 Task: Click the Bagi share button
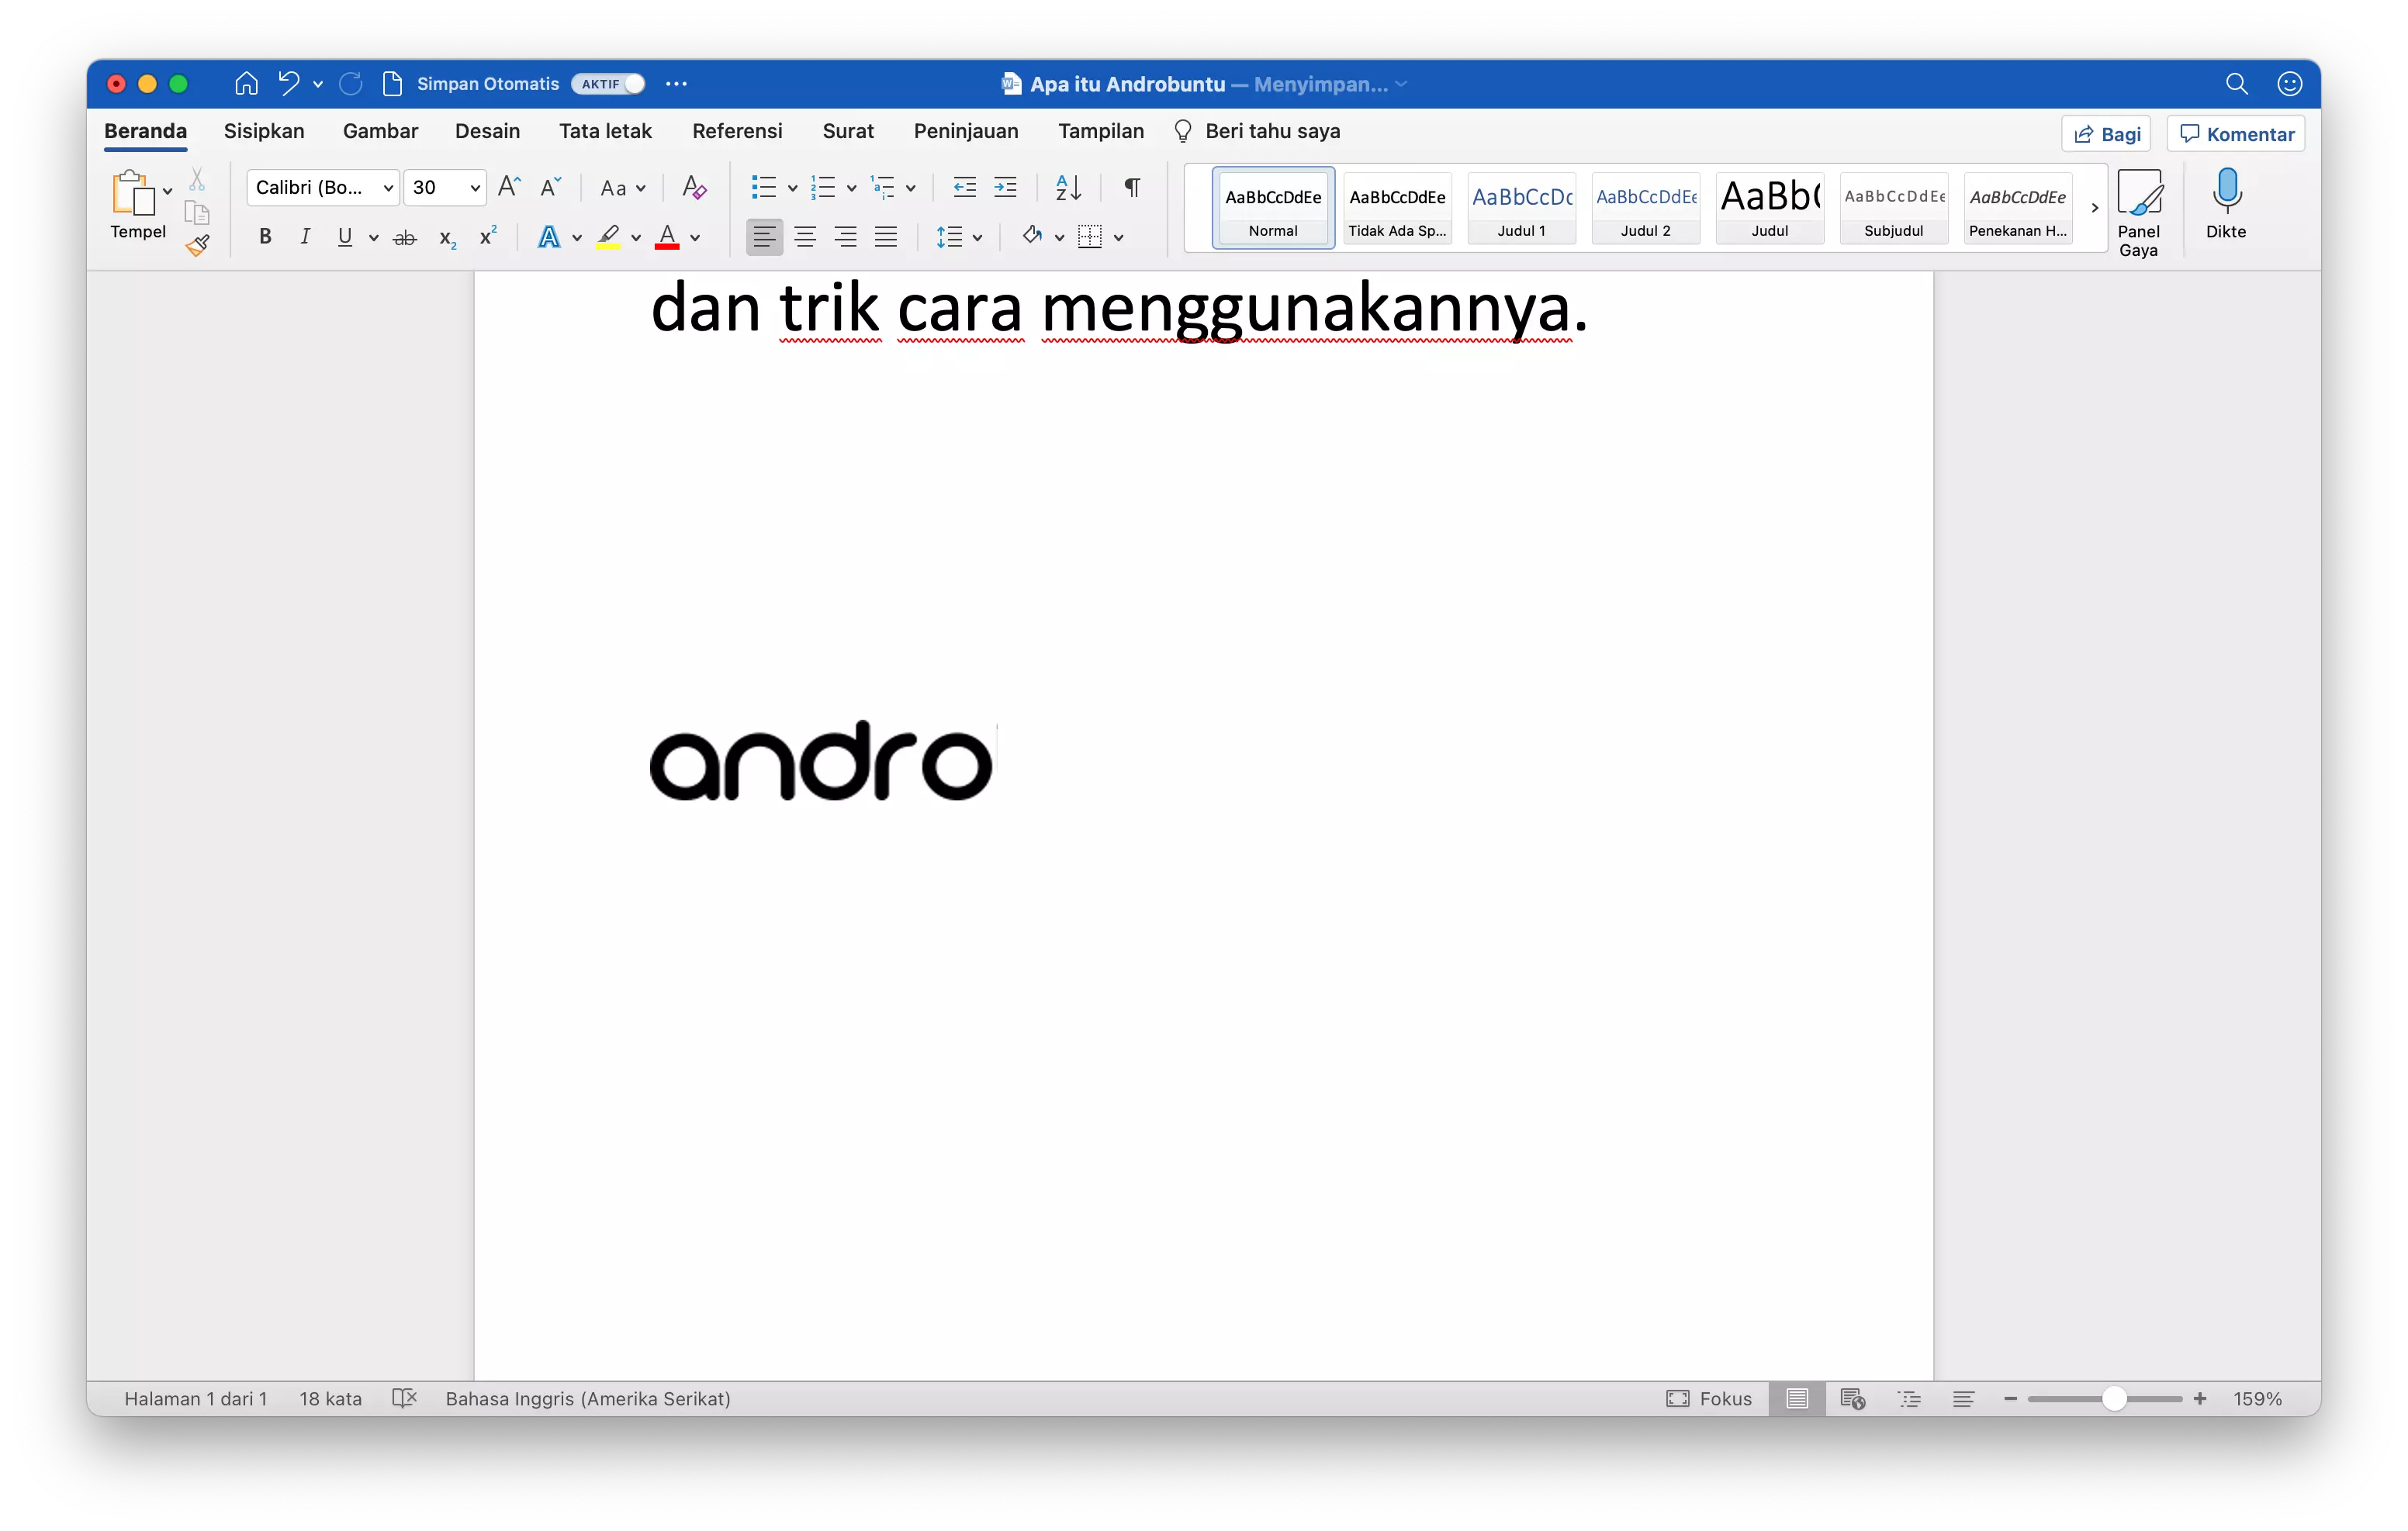2106,133
